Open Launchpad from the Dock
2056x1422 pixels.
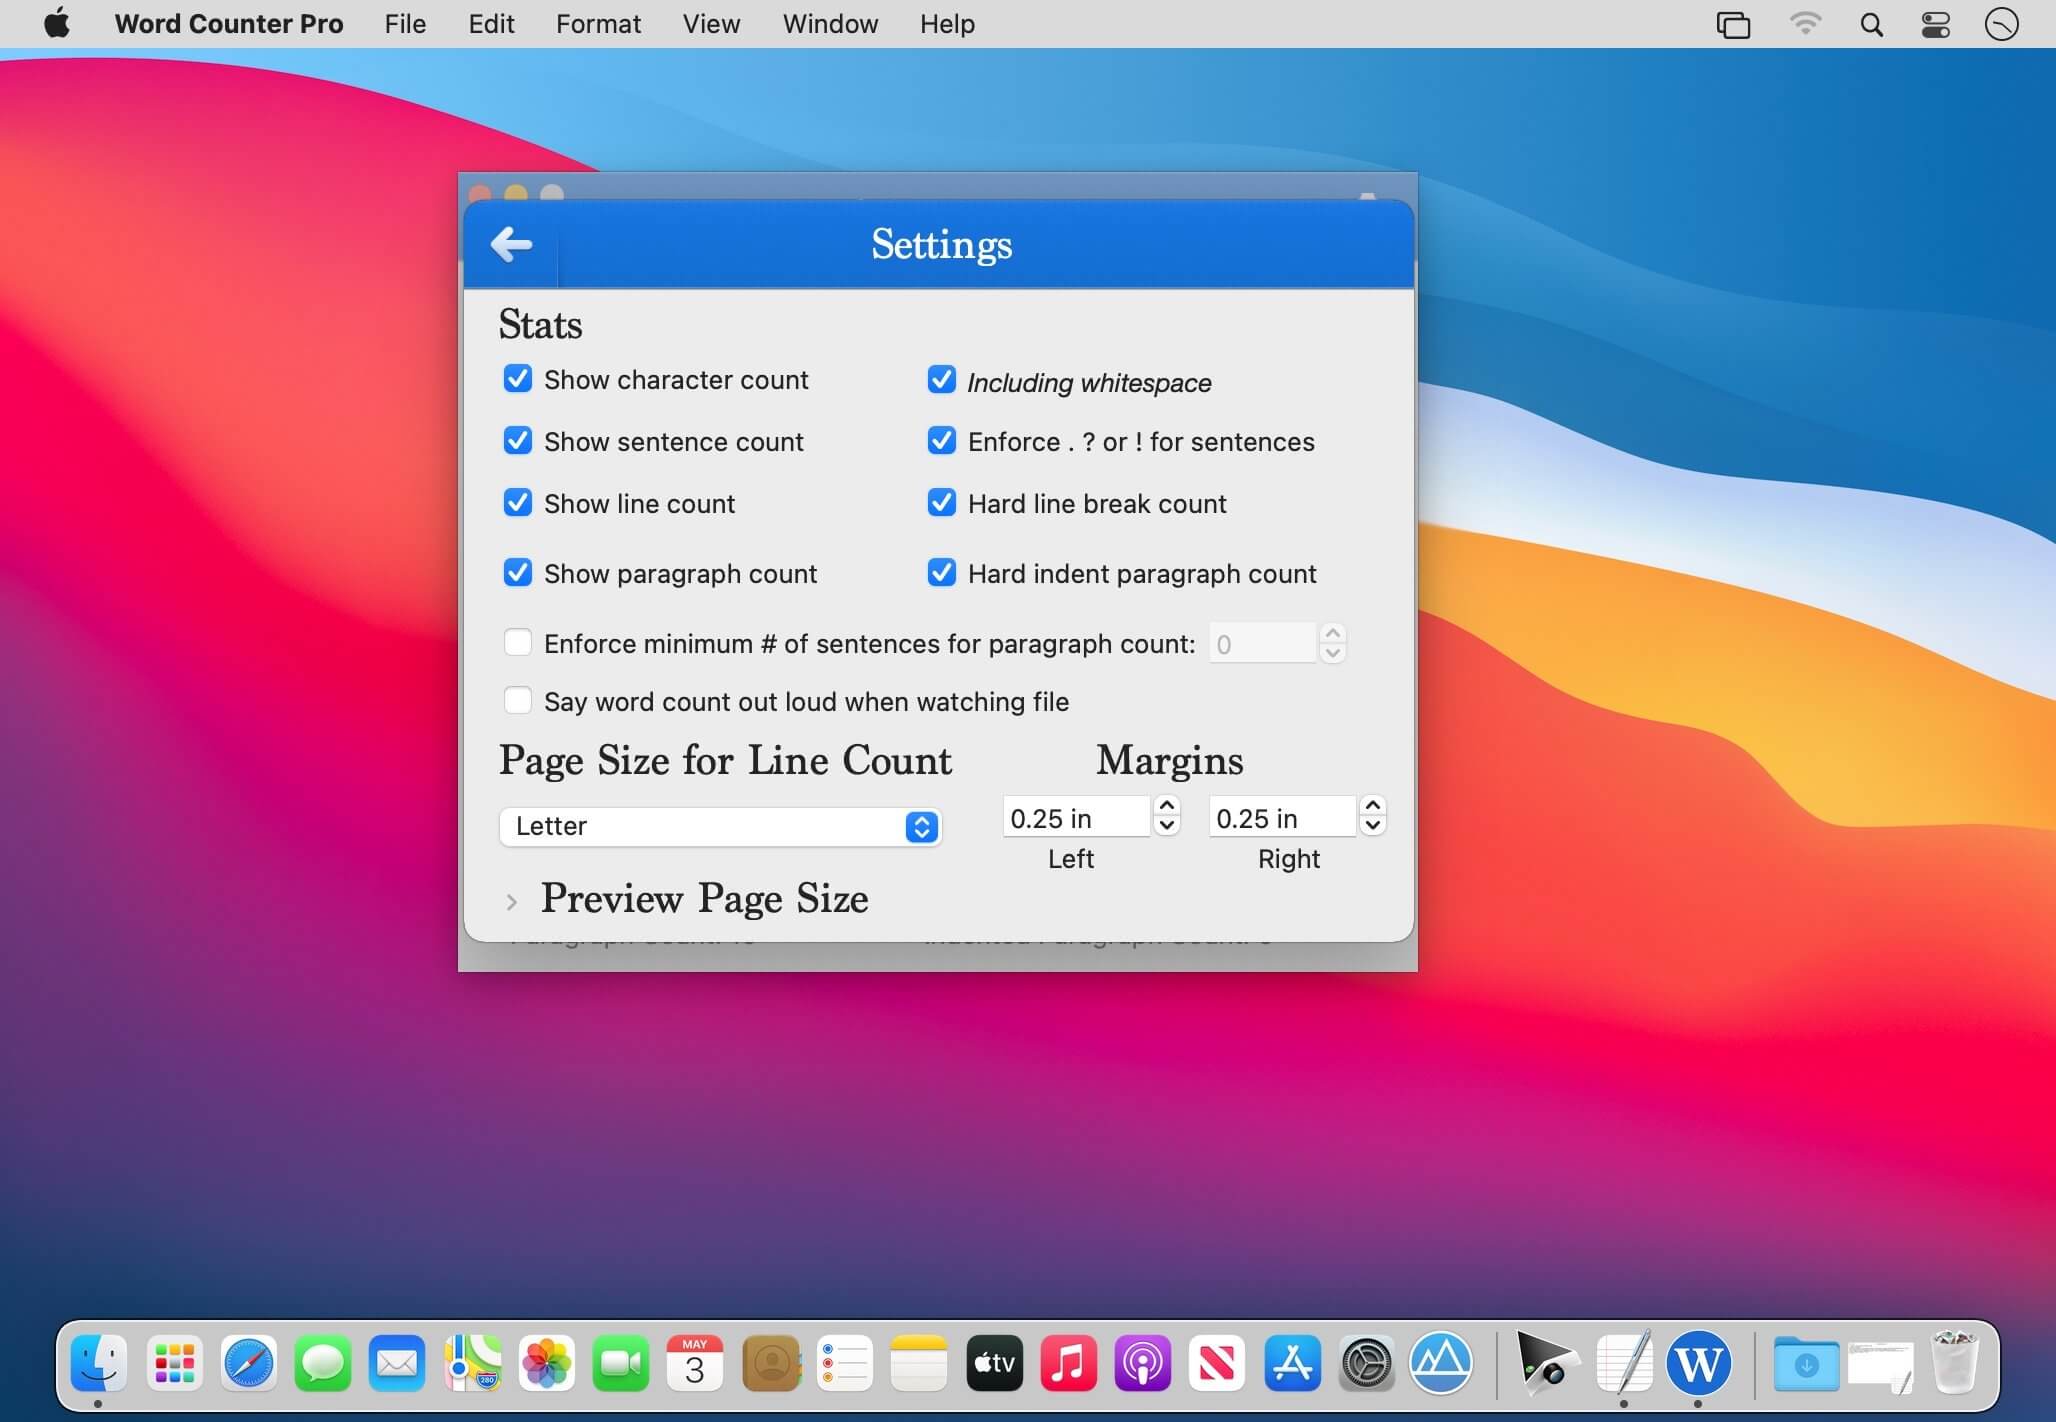pos(174,1363)
